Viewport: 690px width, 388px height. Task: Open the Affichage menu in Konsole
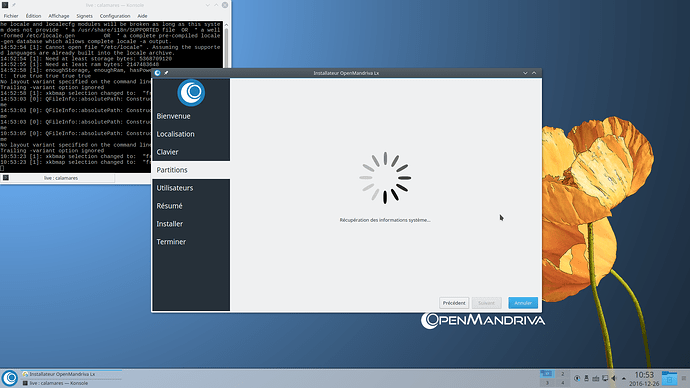[59, 16]
